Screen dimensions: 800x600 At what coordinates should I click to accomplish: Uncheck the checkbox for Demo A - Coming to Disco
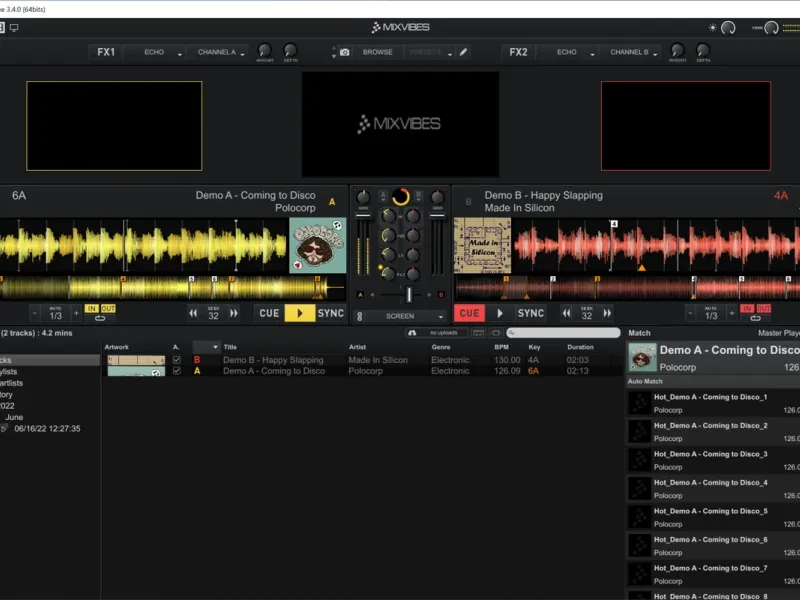(177, 371)
